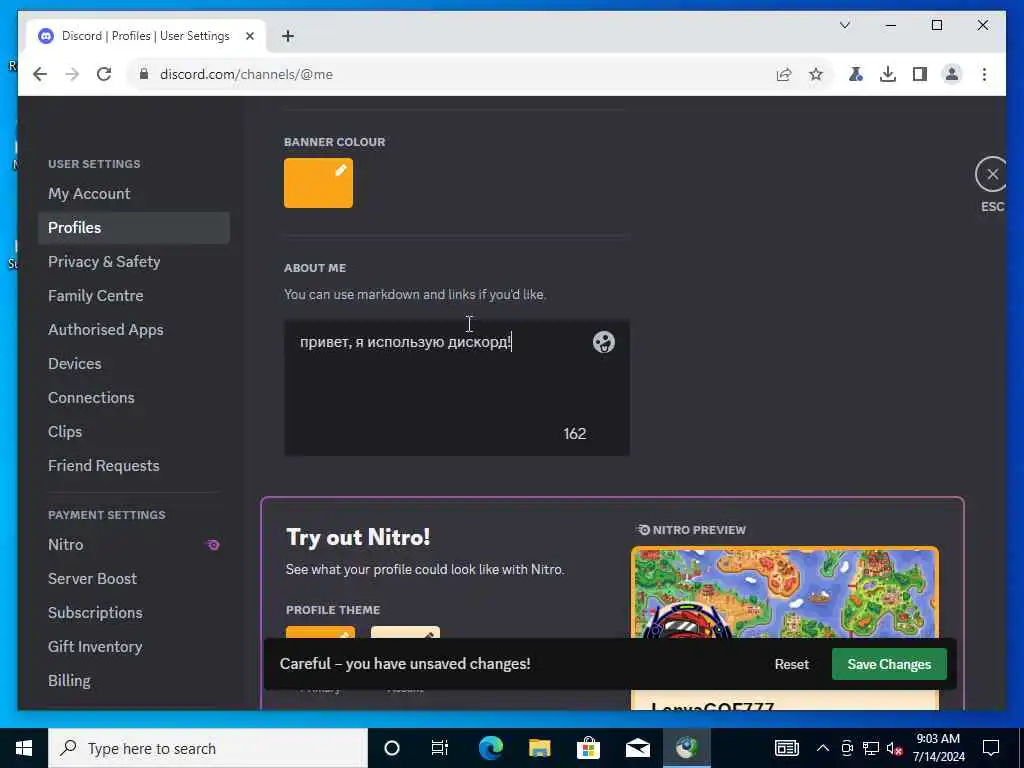
Task: Click inside the About Me text box
Action: (x=456, y=388)
